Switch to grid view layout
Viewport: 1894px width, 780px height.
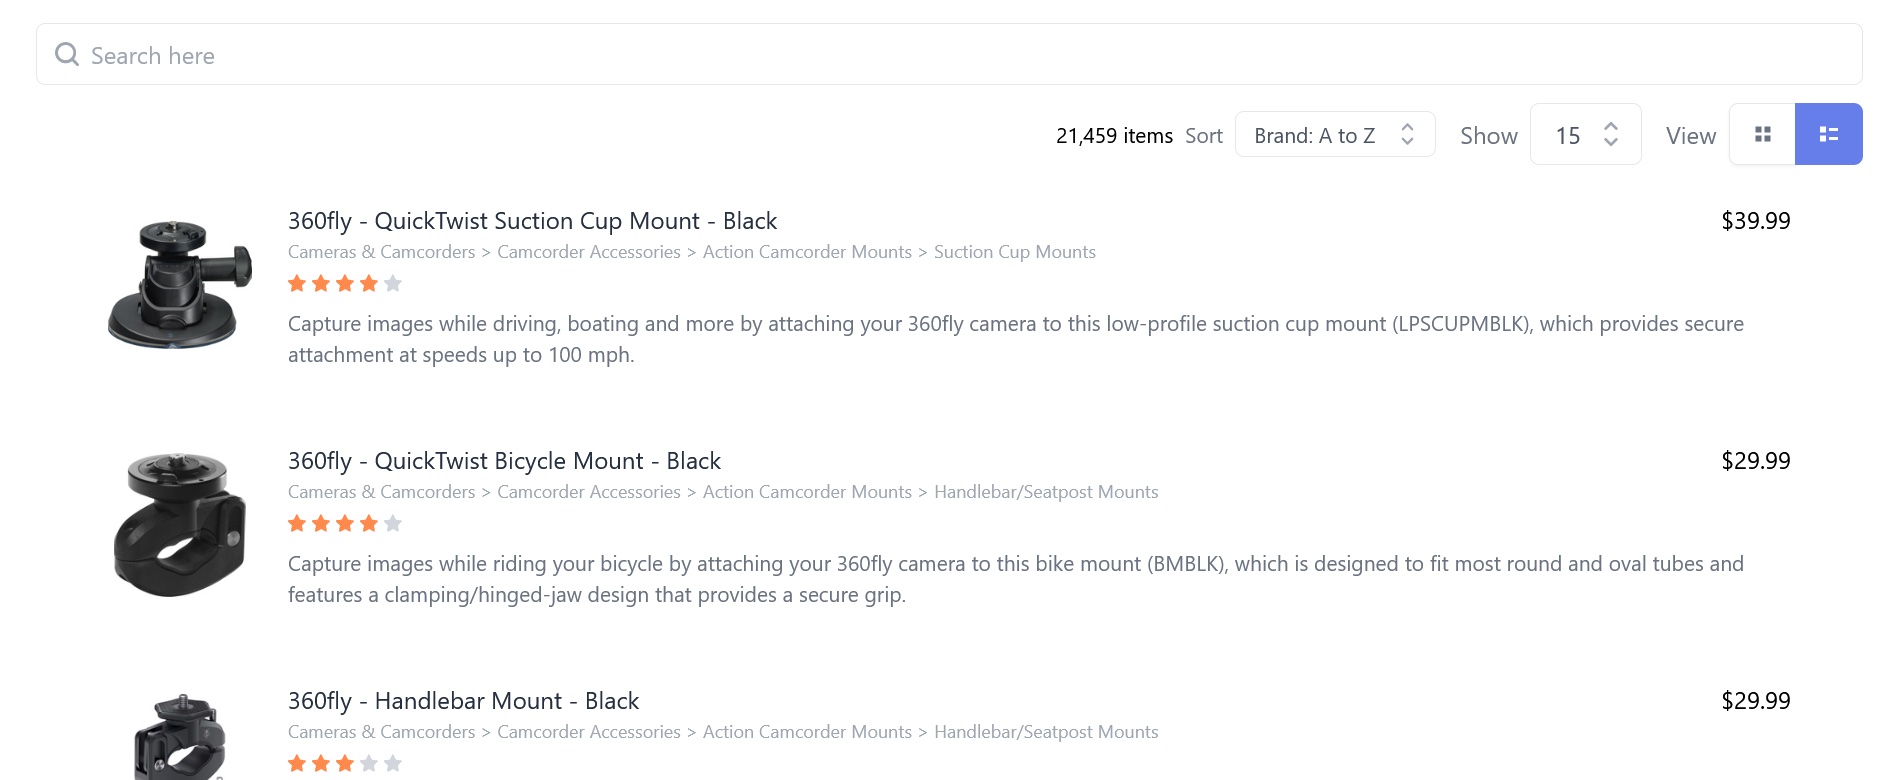[1762, 134]
